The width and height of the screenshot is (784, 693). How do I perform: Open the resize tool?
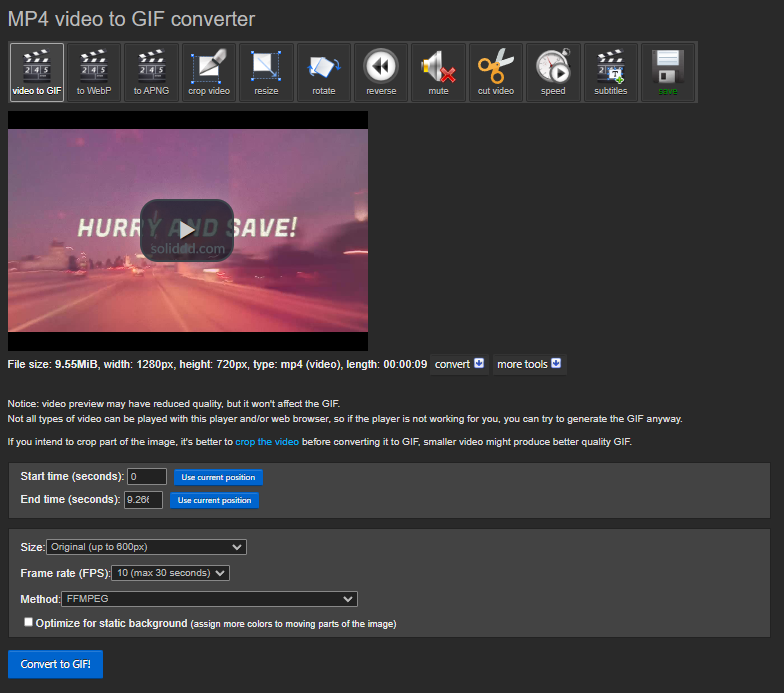(x=266, y=72)
